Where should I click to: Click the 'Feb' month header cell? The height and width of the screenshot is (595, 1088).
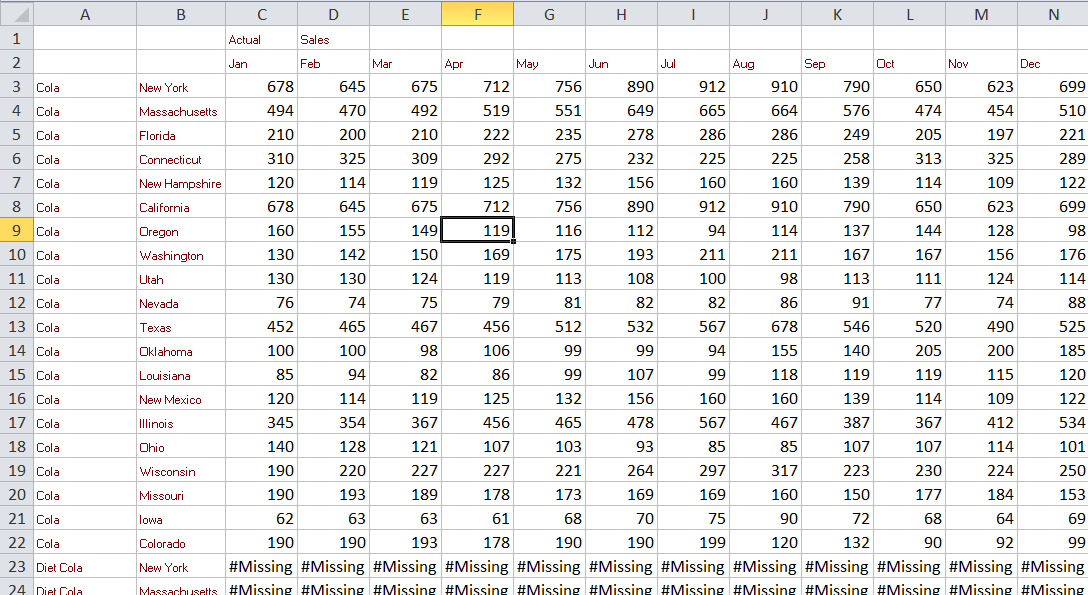point(334,62)
